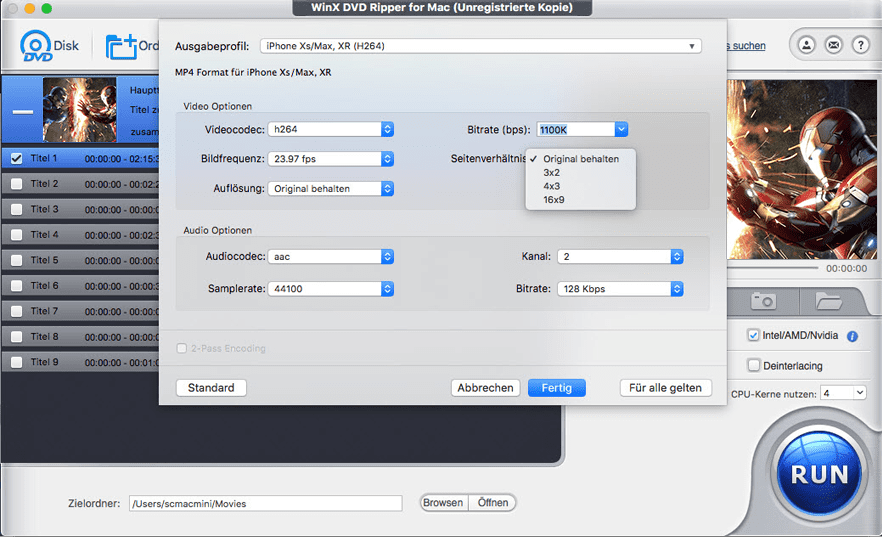Click the Zielordner path input field
The image size is (882, 537).
(x=264, y=504)
